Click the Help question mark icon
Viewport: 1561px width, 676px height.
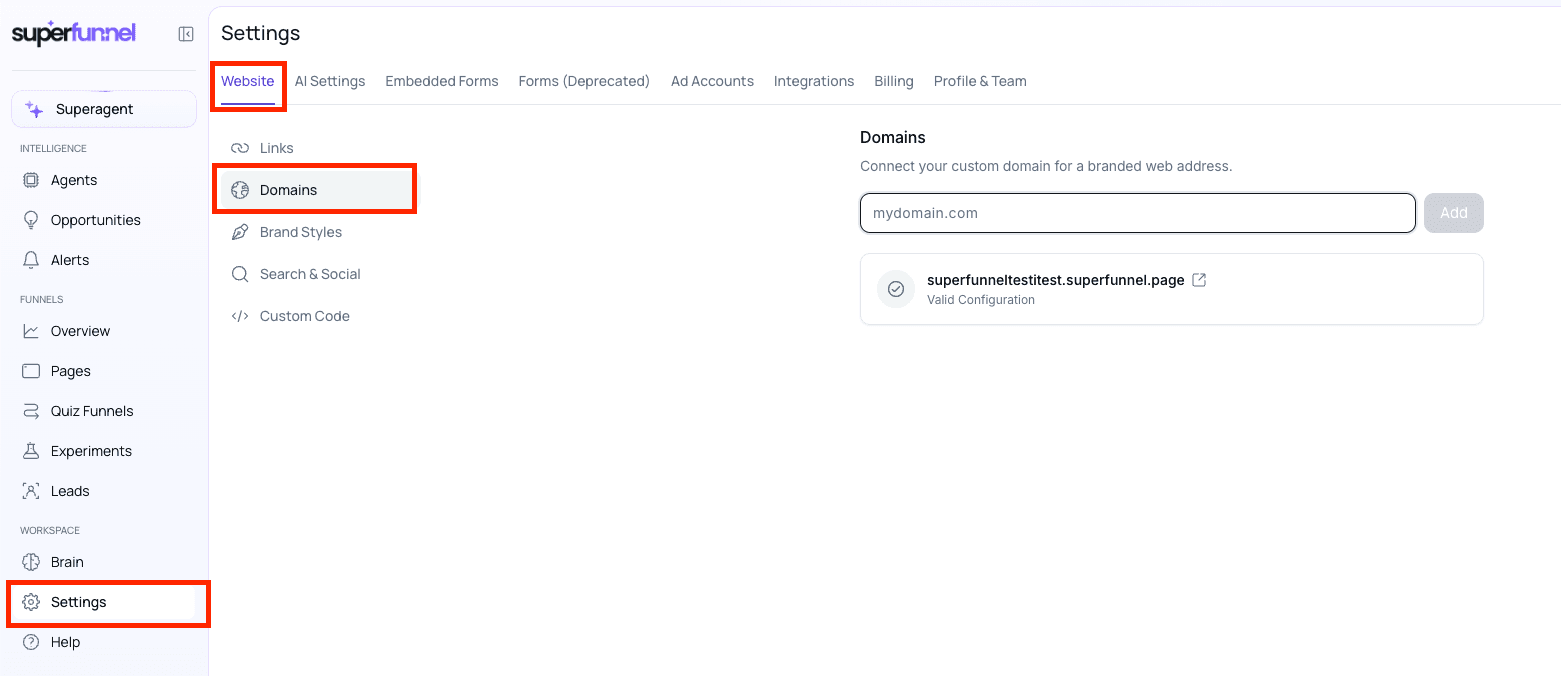click(31, 642)
